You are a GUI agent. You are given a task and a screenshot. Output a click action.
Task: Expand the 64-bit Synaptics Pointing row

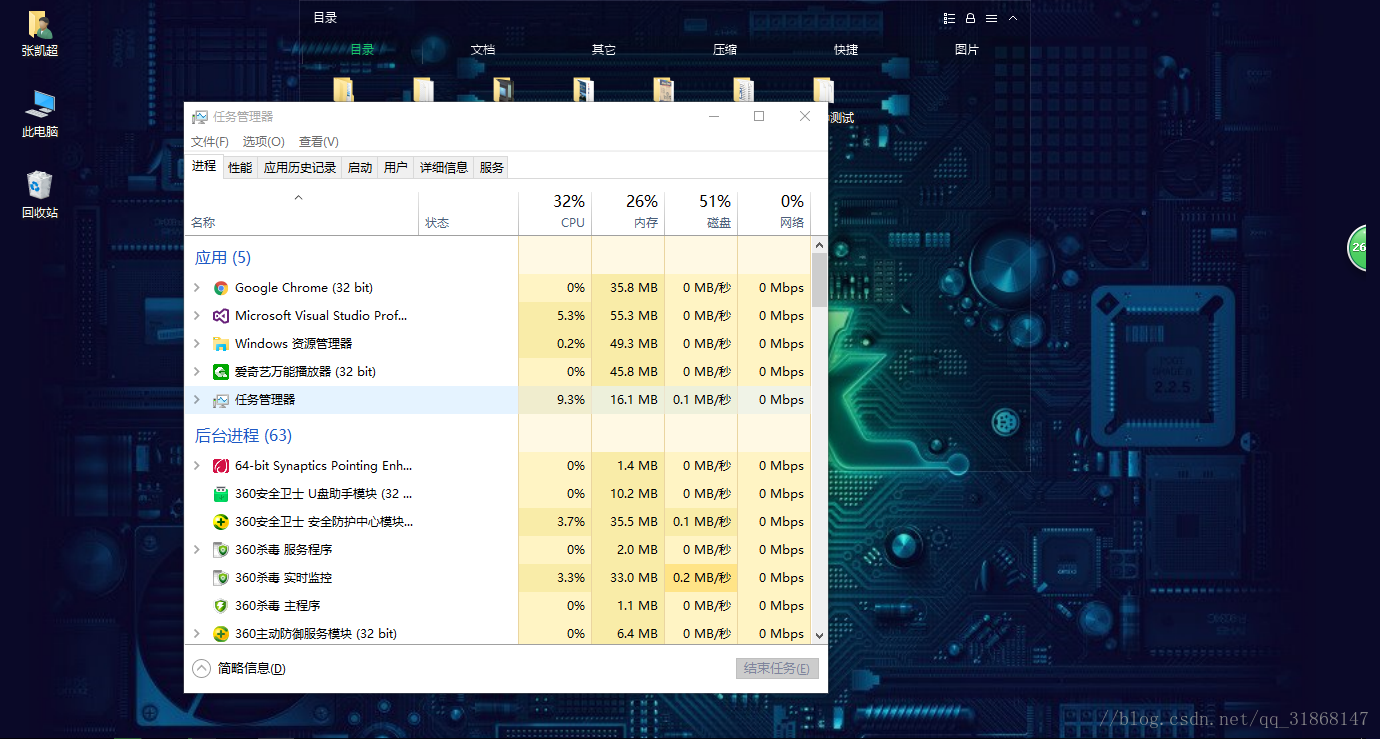click(x=197, y=466)
